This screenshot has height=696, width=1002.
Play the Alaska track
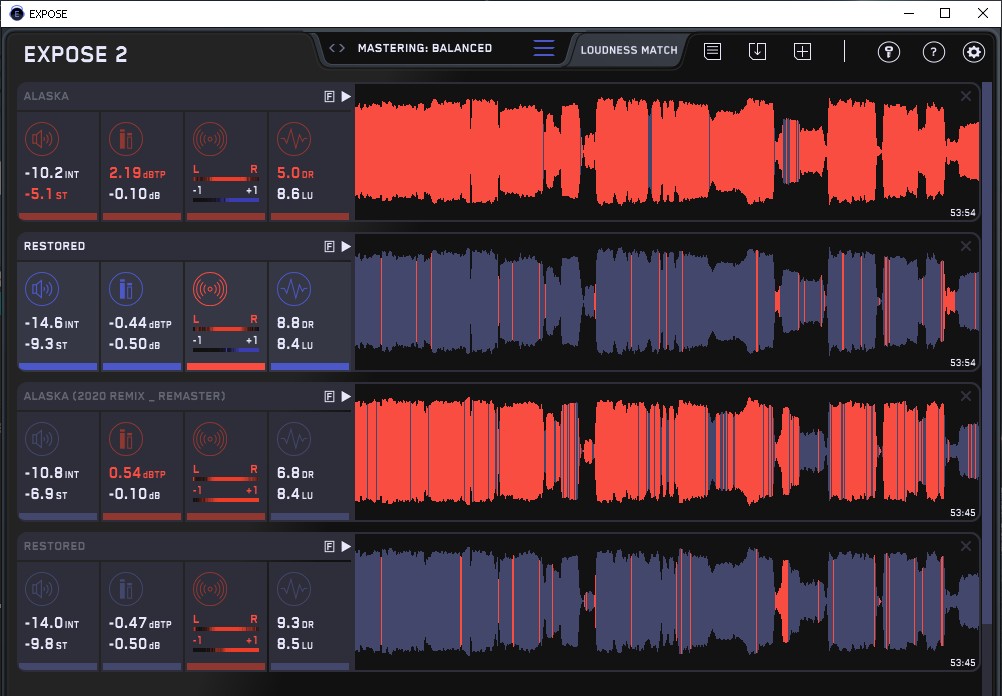click(346, 96)
